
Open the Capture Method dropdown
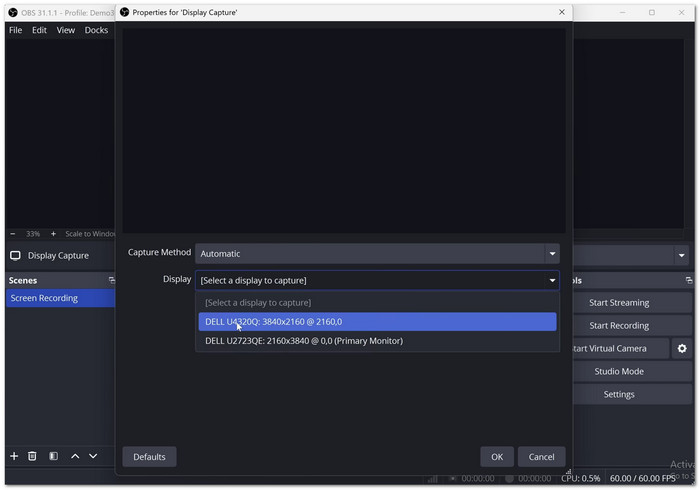[377, 253]
